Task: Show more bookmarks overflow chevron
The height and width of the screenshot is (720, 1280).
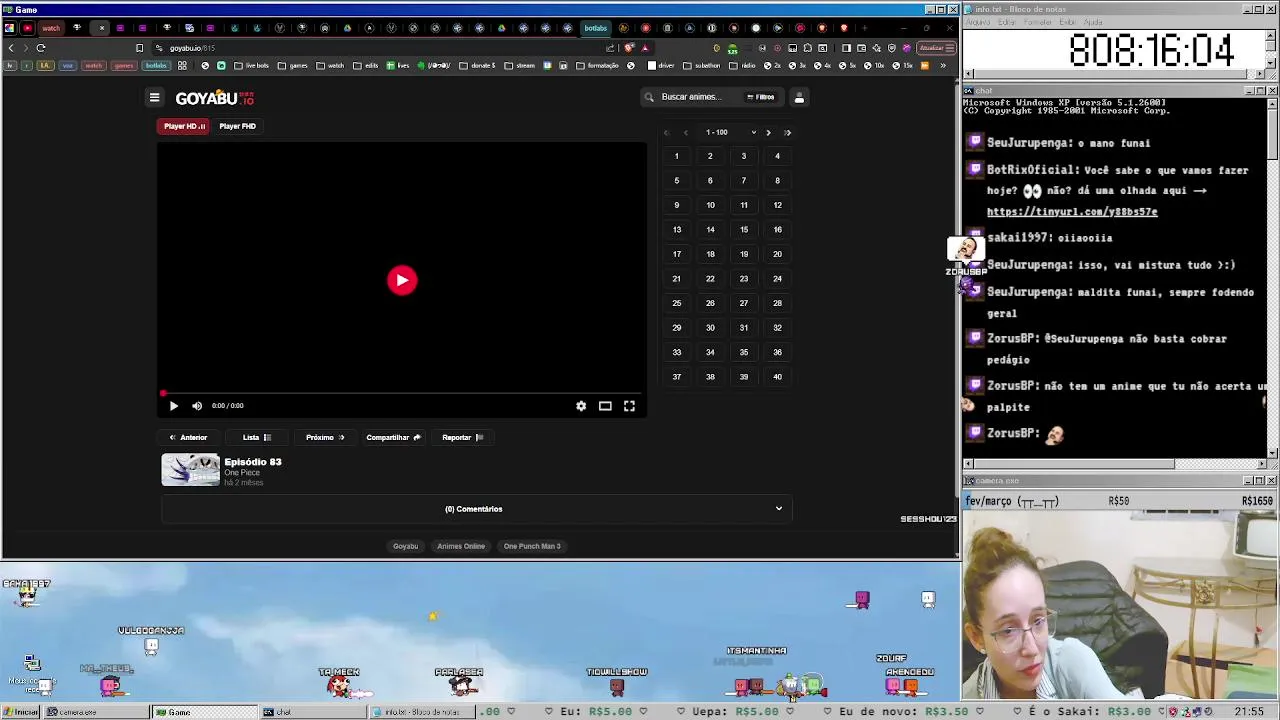Action: click(x=942, y=66)
